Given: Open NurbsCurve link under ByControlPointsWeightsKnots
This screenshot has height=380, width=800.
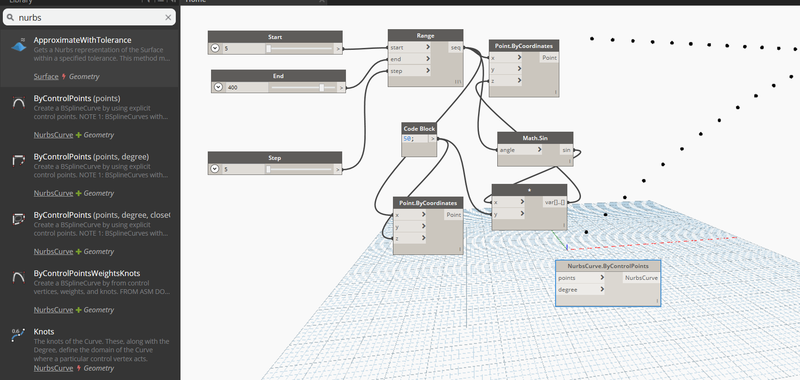Looking at the screenshot, I should pyautogui.click(x=53, y=310).
